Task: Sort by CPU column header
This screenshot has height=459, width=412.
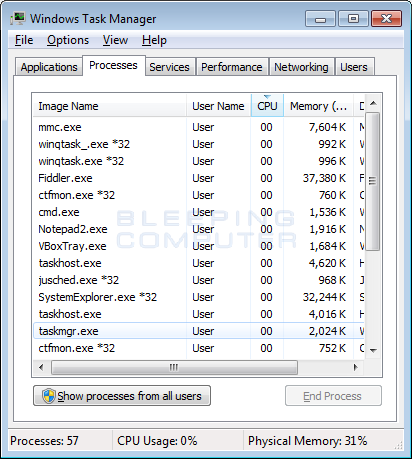Action: point(267,106)
